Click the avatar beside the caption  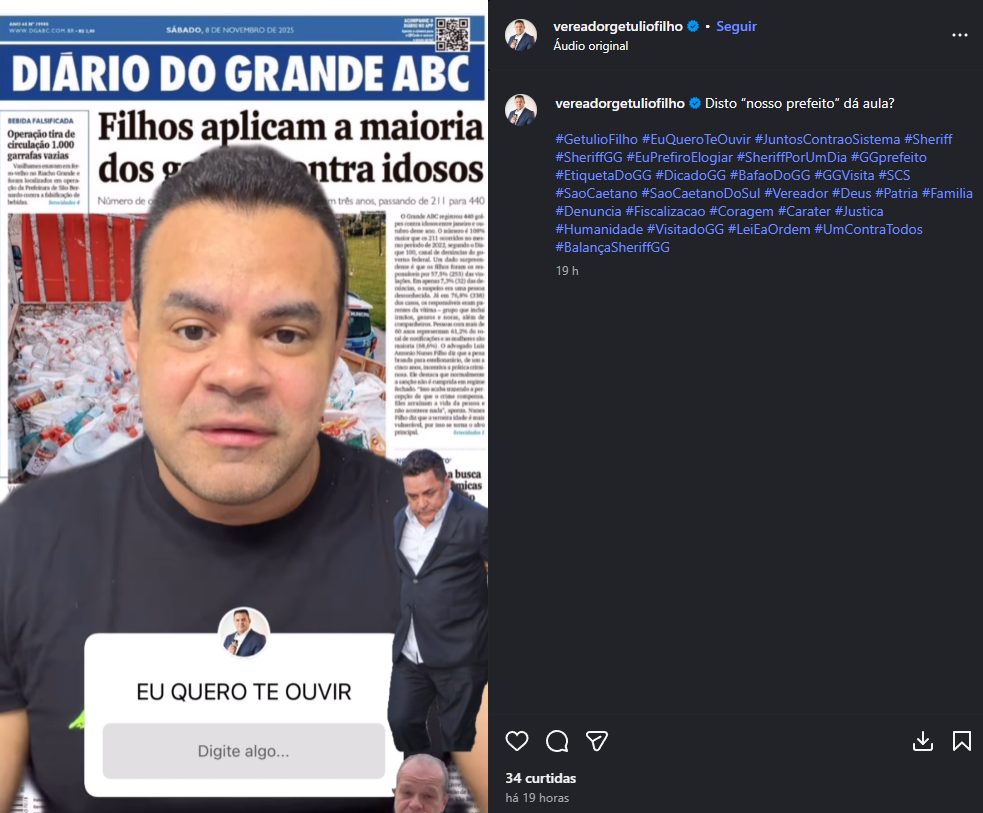pyautogui.click(x=521, y=110)
